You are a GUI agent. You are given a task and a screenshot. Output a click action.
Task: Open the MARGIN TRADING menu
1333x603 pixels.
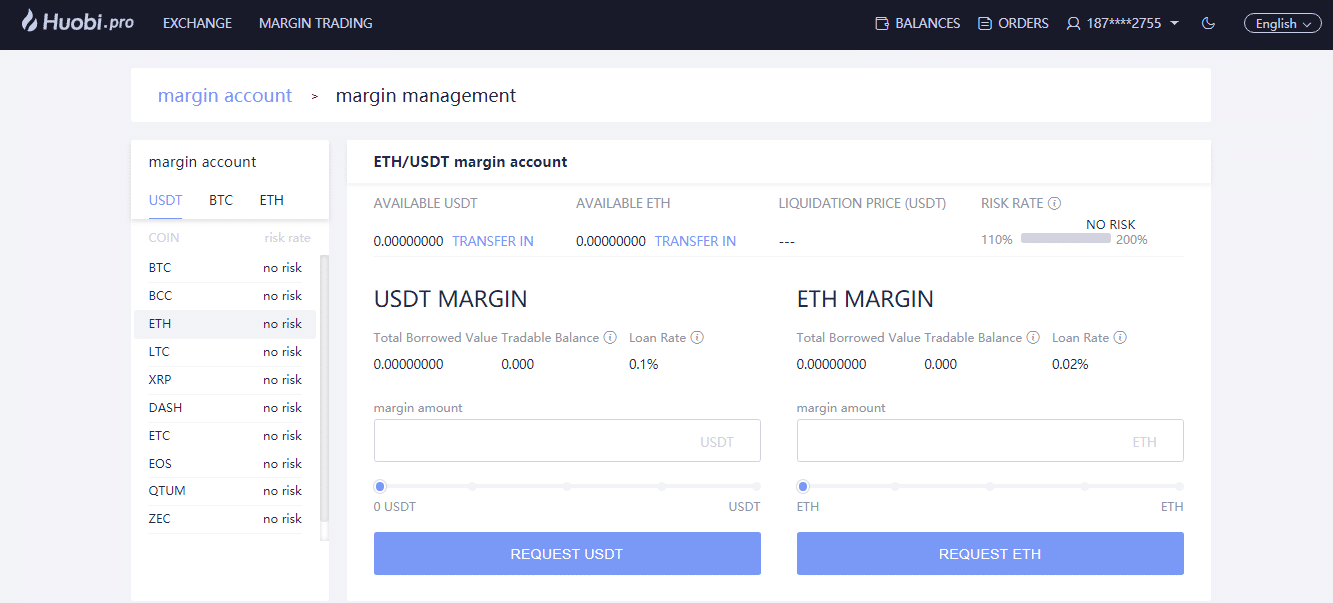pos(315,22)
